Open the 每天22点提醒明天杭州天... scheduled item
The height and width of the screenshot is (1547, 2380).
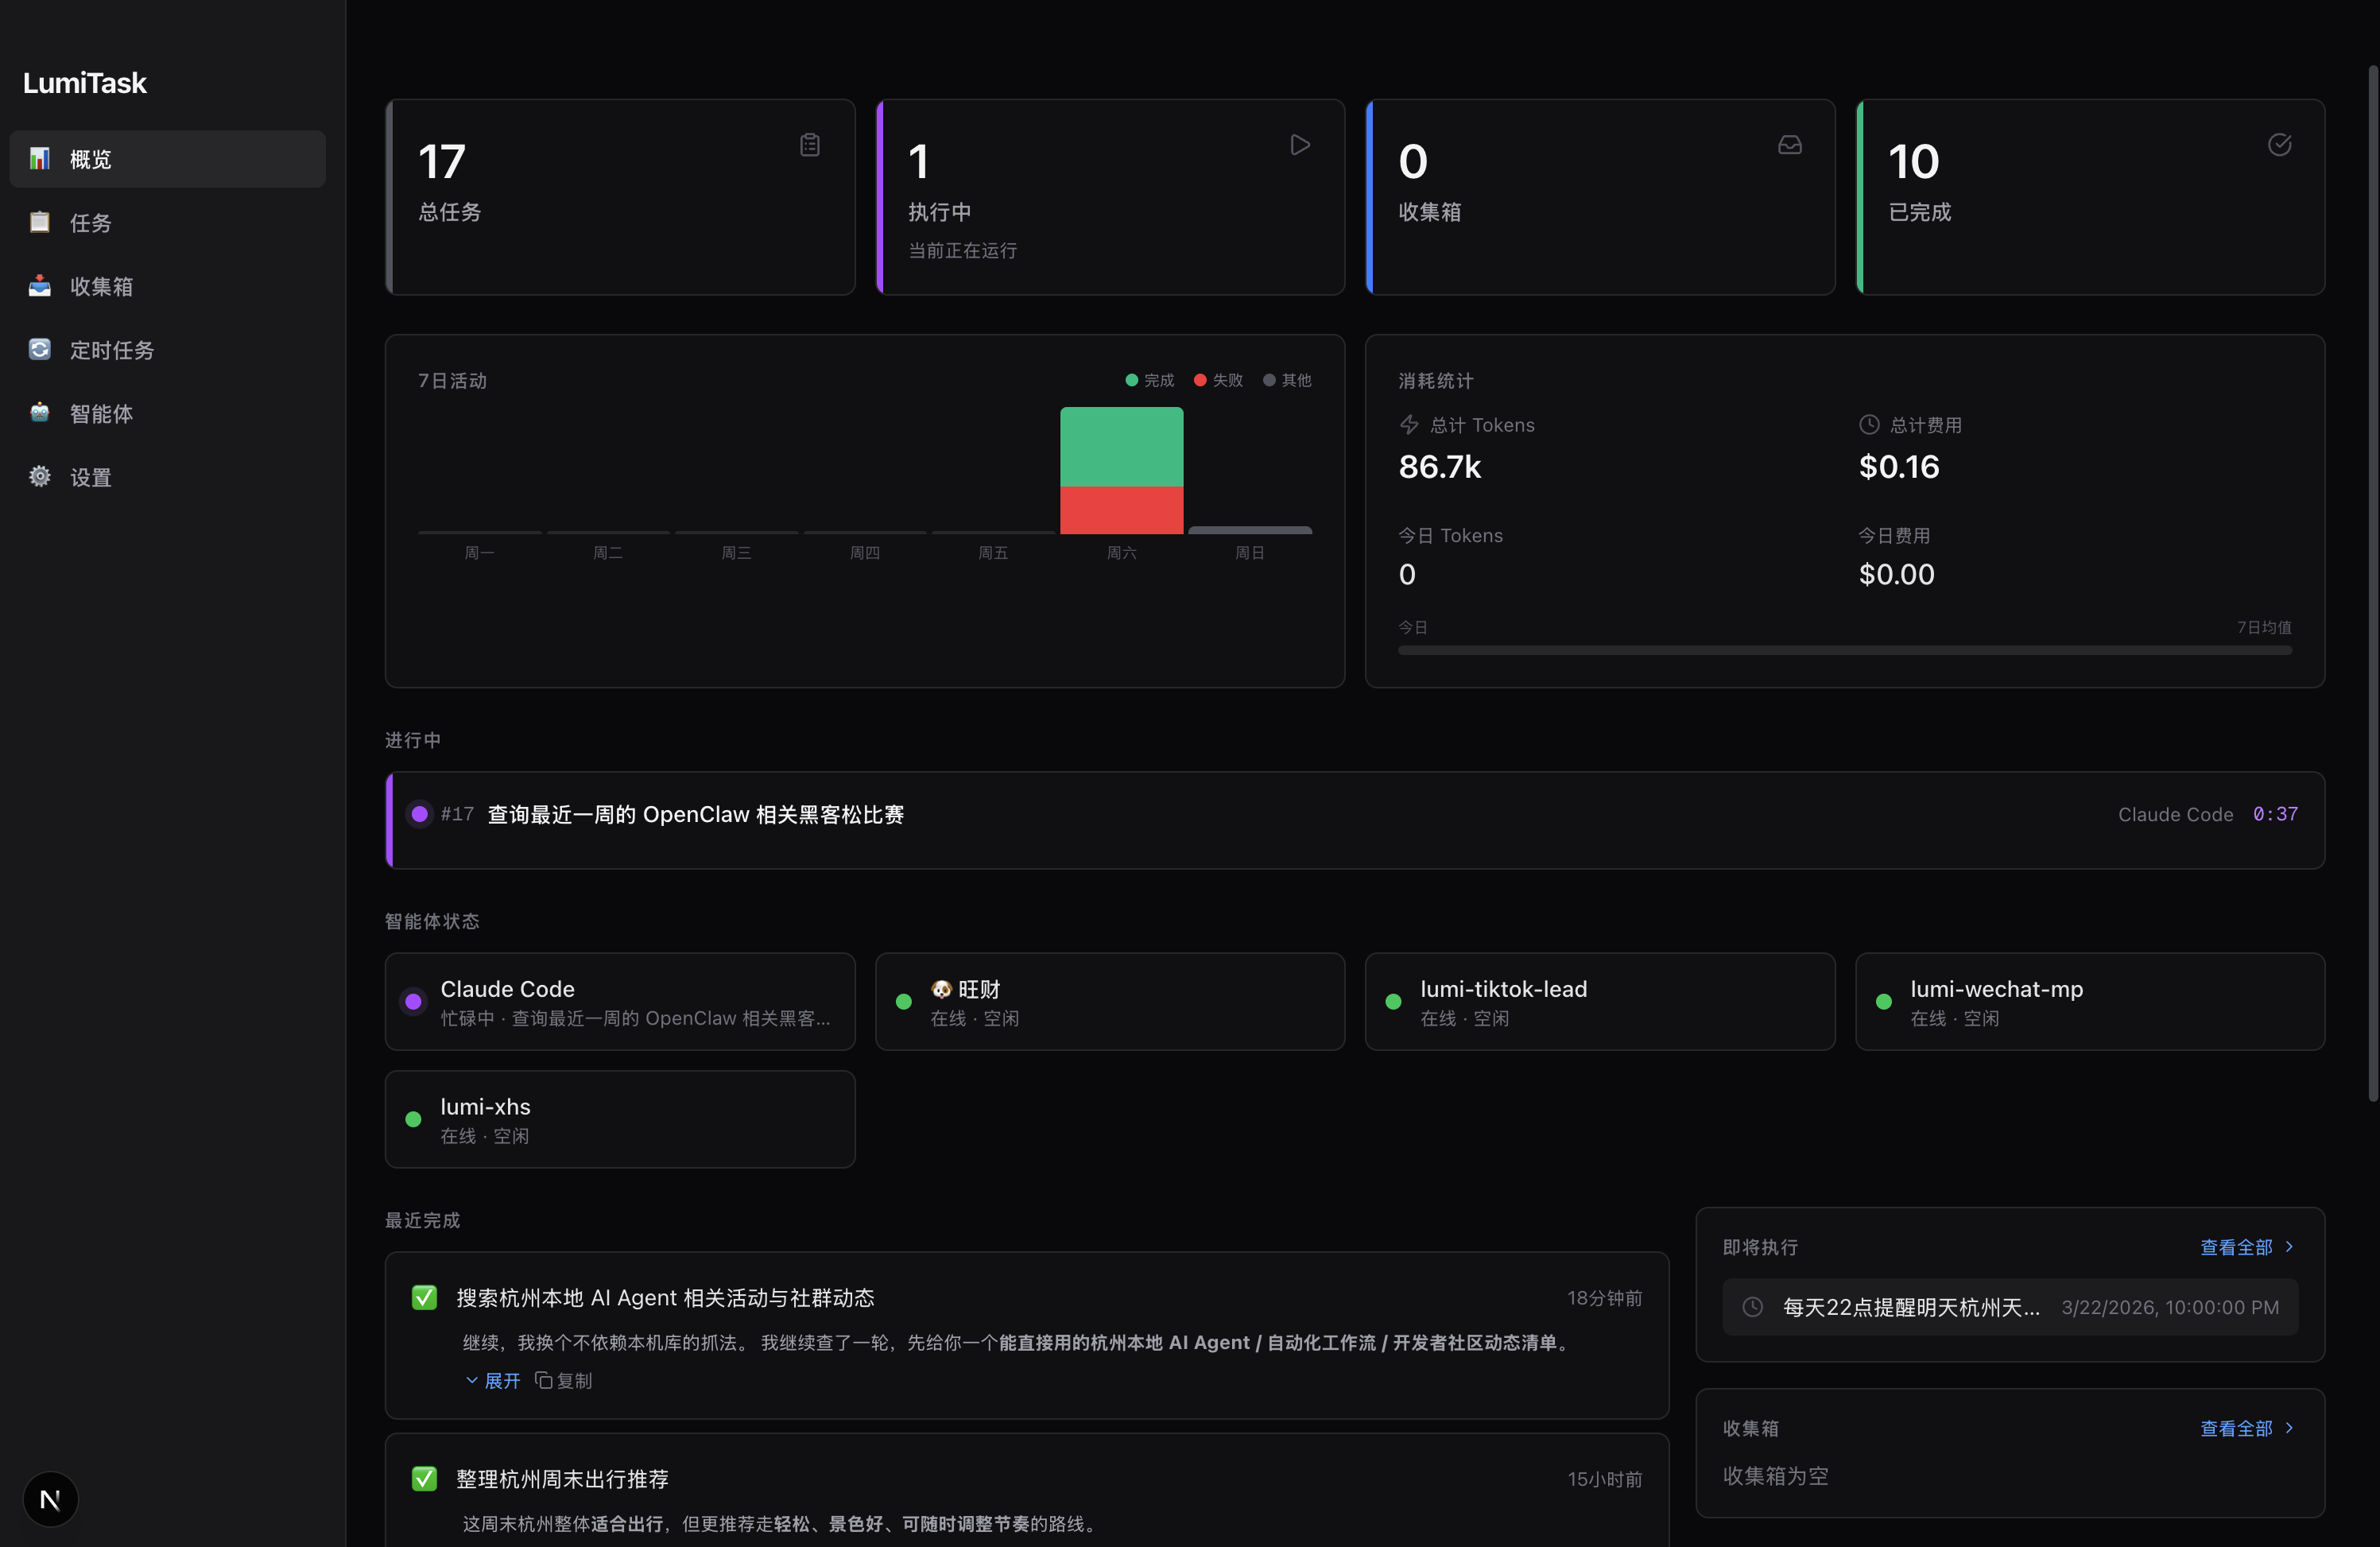point(2010,1307)
